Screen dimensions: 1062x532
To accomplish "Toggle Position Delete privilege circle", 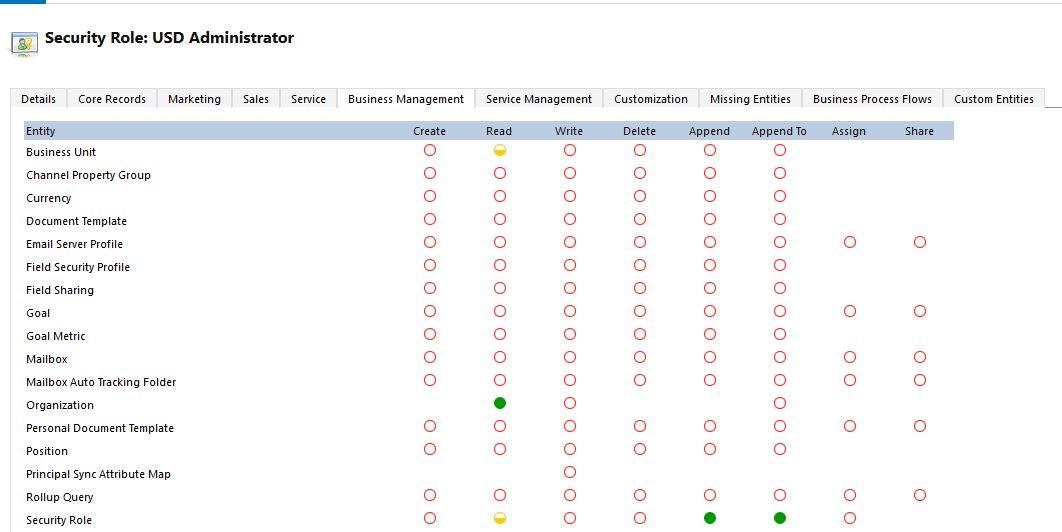I will [640, 449].
